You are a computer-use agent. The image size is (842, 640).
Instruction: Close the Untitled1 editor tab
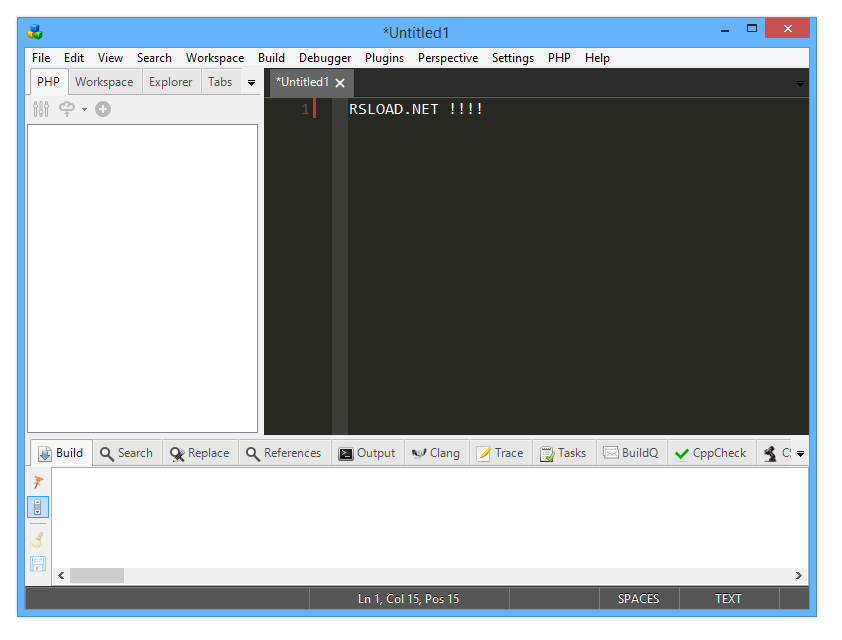340,83
